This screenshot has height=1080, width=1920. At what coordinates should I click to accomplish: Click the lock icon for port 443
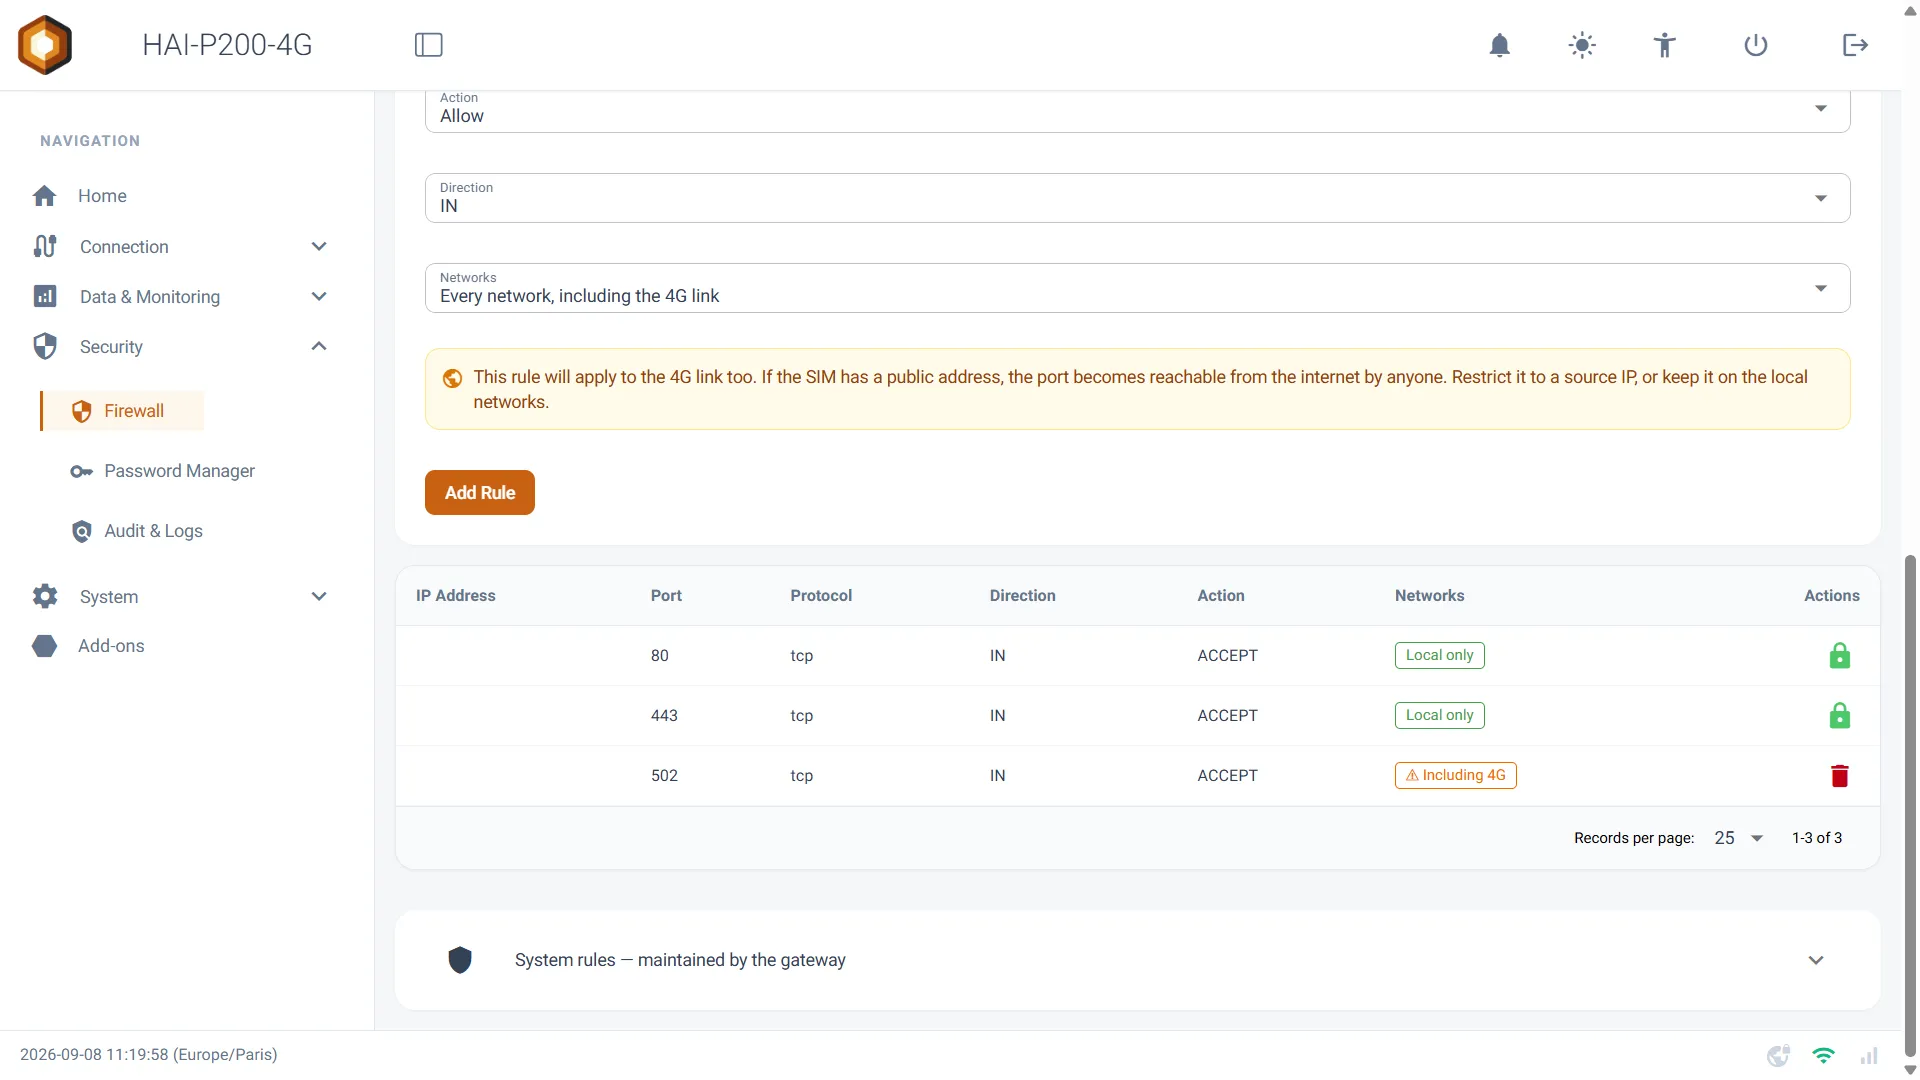click(1840, 716)
